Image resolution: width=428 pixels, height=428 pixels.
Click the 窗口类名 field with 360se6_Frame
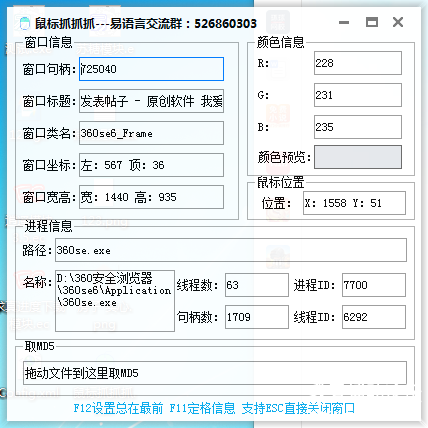click(x=151, y=133)
